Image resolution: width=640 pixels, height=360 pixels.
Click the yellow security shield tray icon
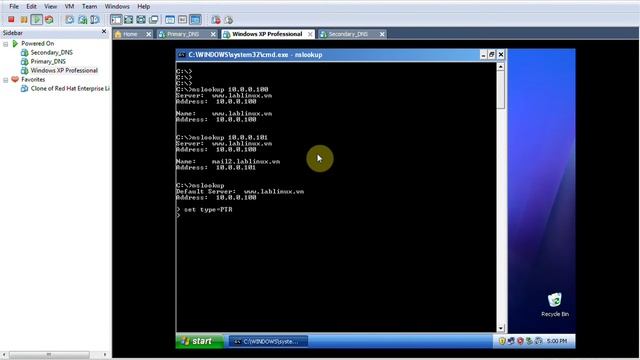502,341
